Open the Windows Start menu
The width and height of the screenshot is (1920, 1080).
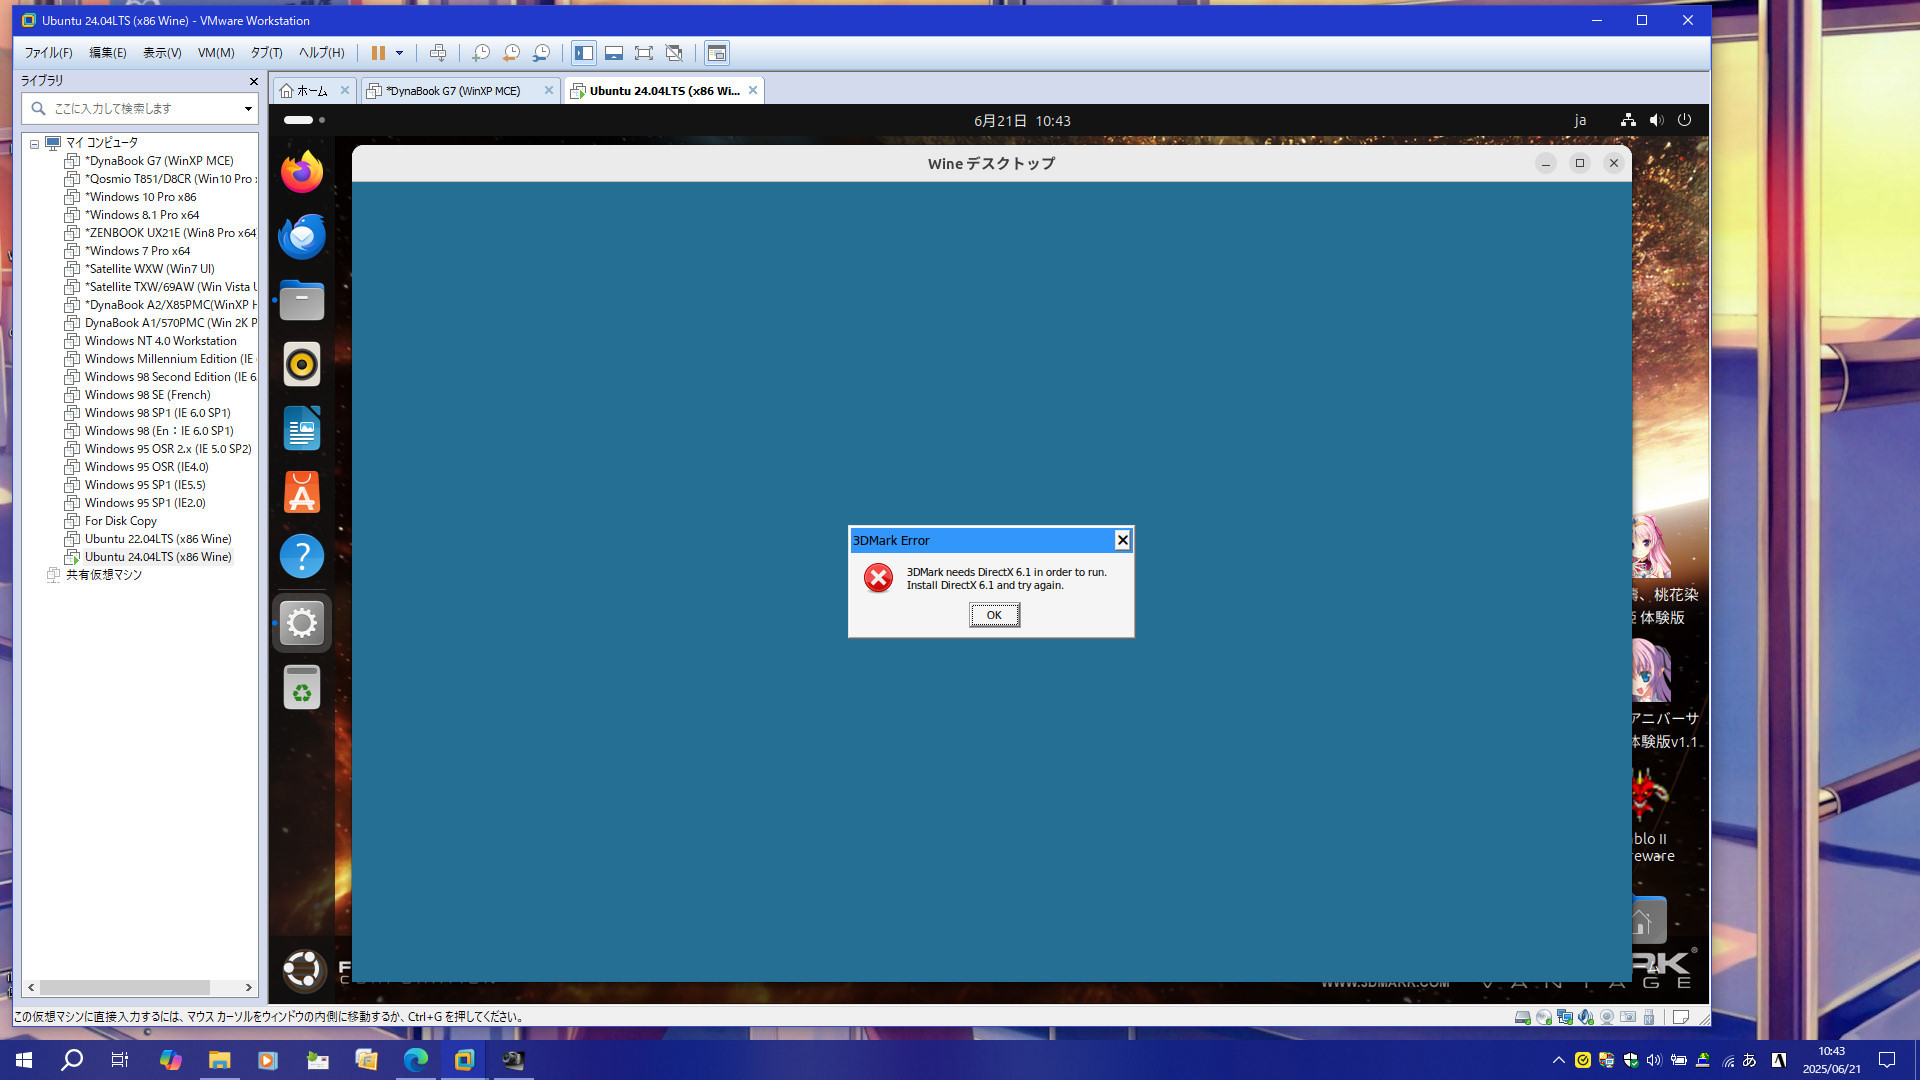[x=24, y=1060]
